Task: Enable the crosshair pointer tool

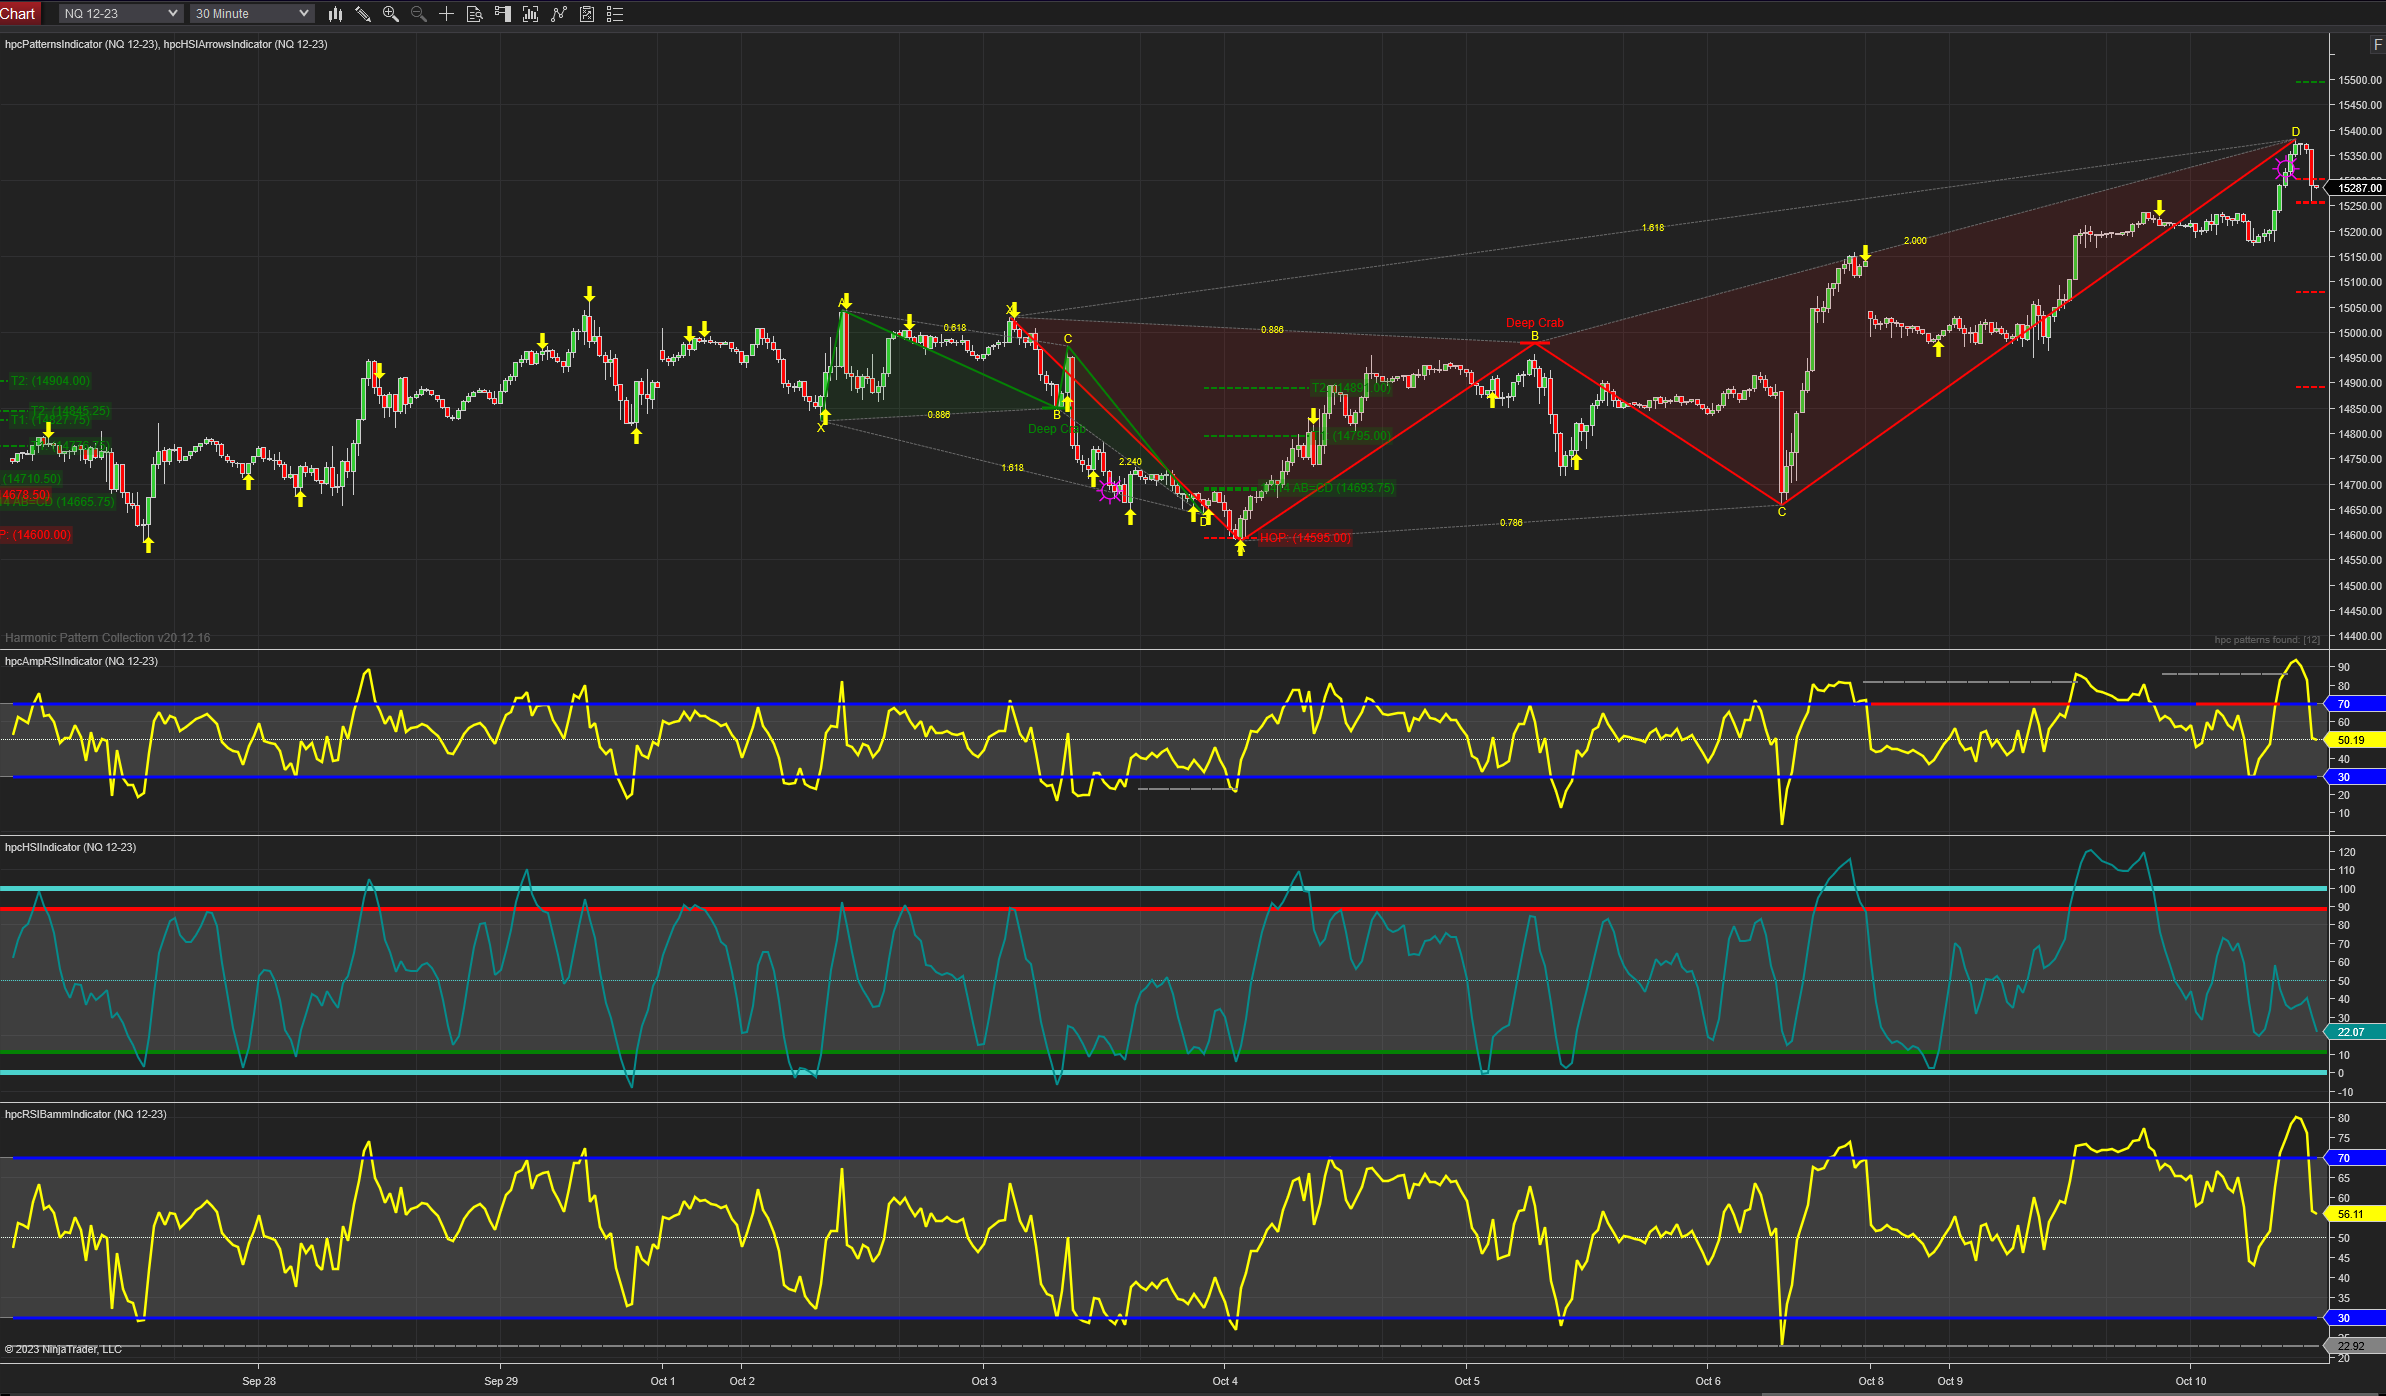Action: coord(447,14)
